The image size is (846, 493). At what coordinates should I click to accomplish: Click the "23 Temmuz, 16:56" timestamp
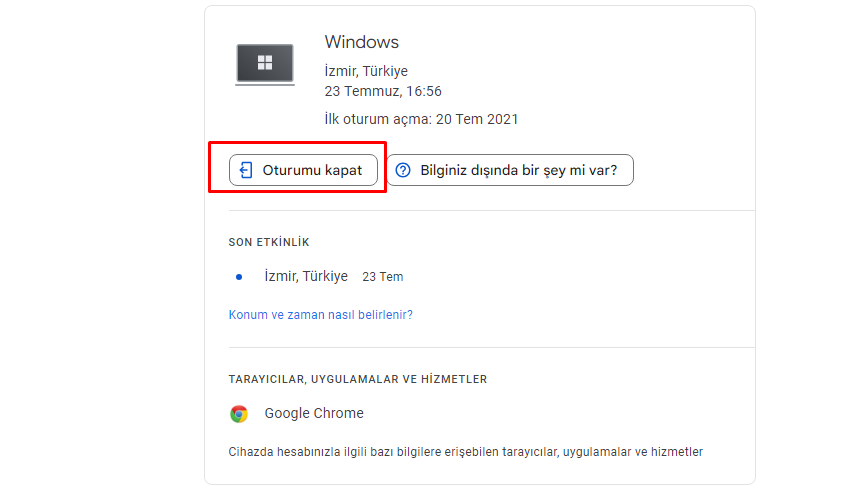point(383,91)
